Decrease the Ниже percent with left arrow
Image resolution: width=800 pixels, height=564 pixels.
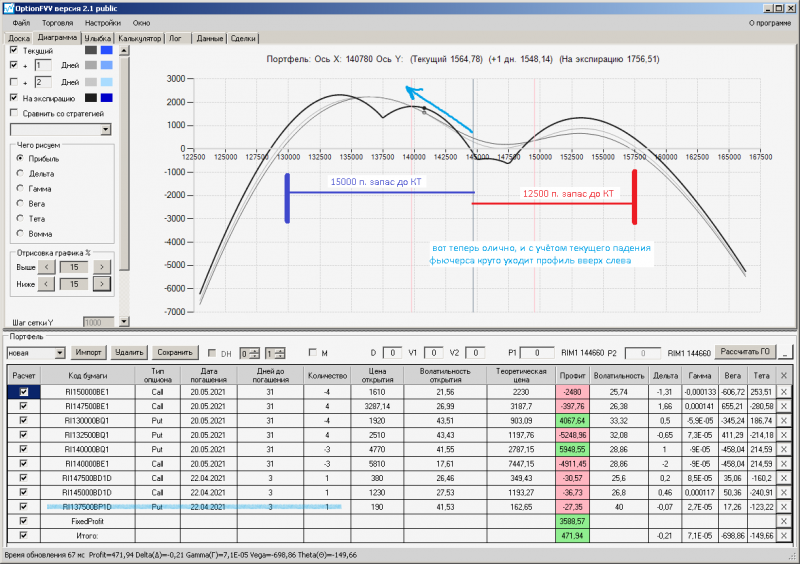point(46,284)
